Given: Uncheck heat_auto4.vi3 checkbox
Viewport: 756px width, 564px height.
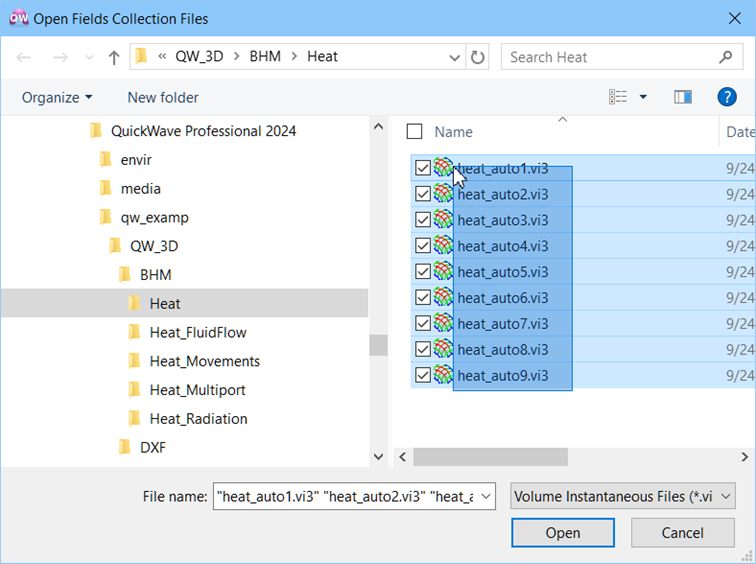Looking at the screenshot, I should (423, 246).
